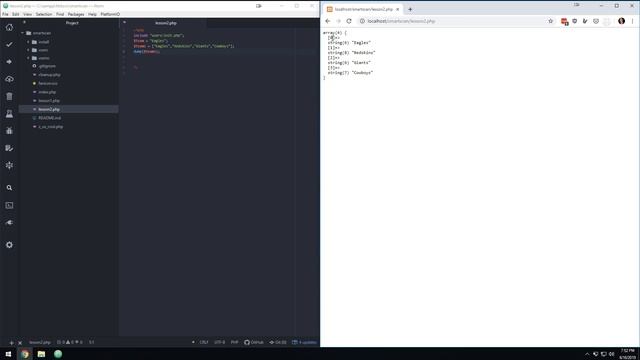Open the Find menu in Atom
640x360 pixels.
60,14
